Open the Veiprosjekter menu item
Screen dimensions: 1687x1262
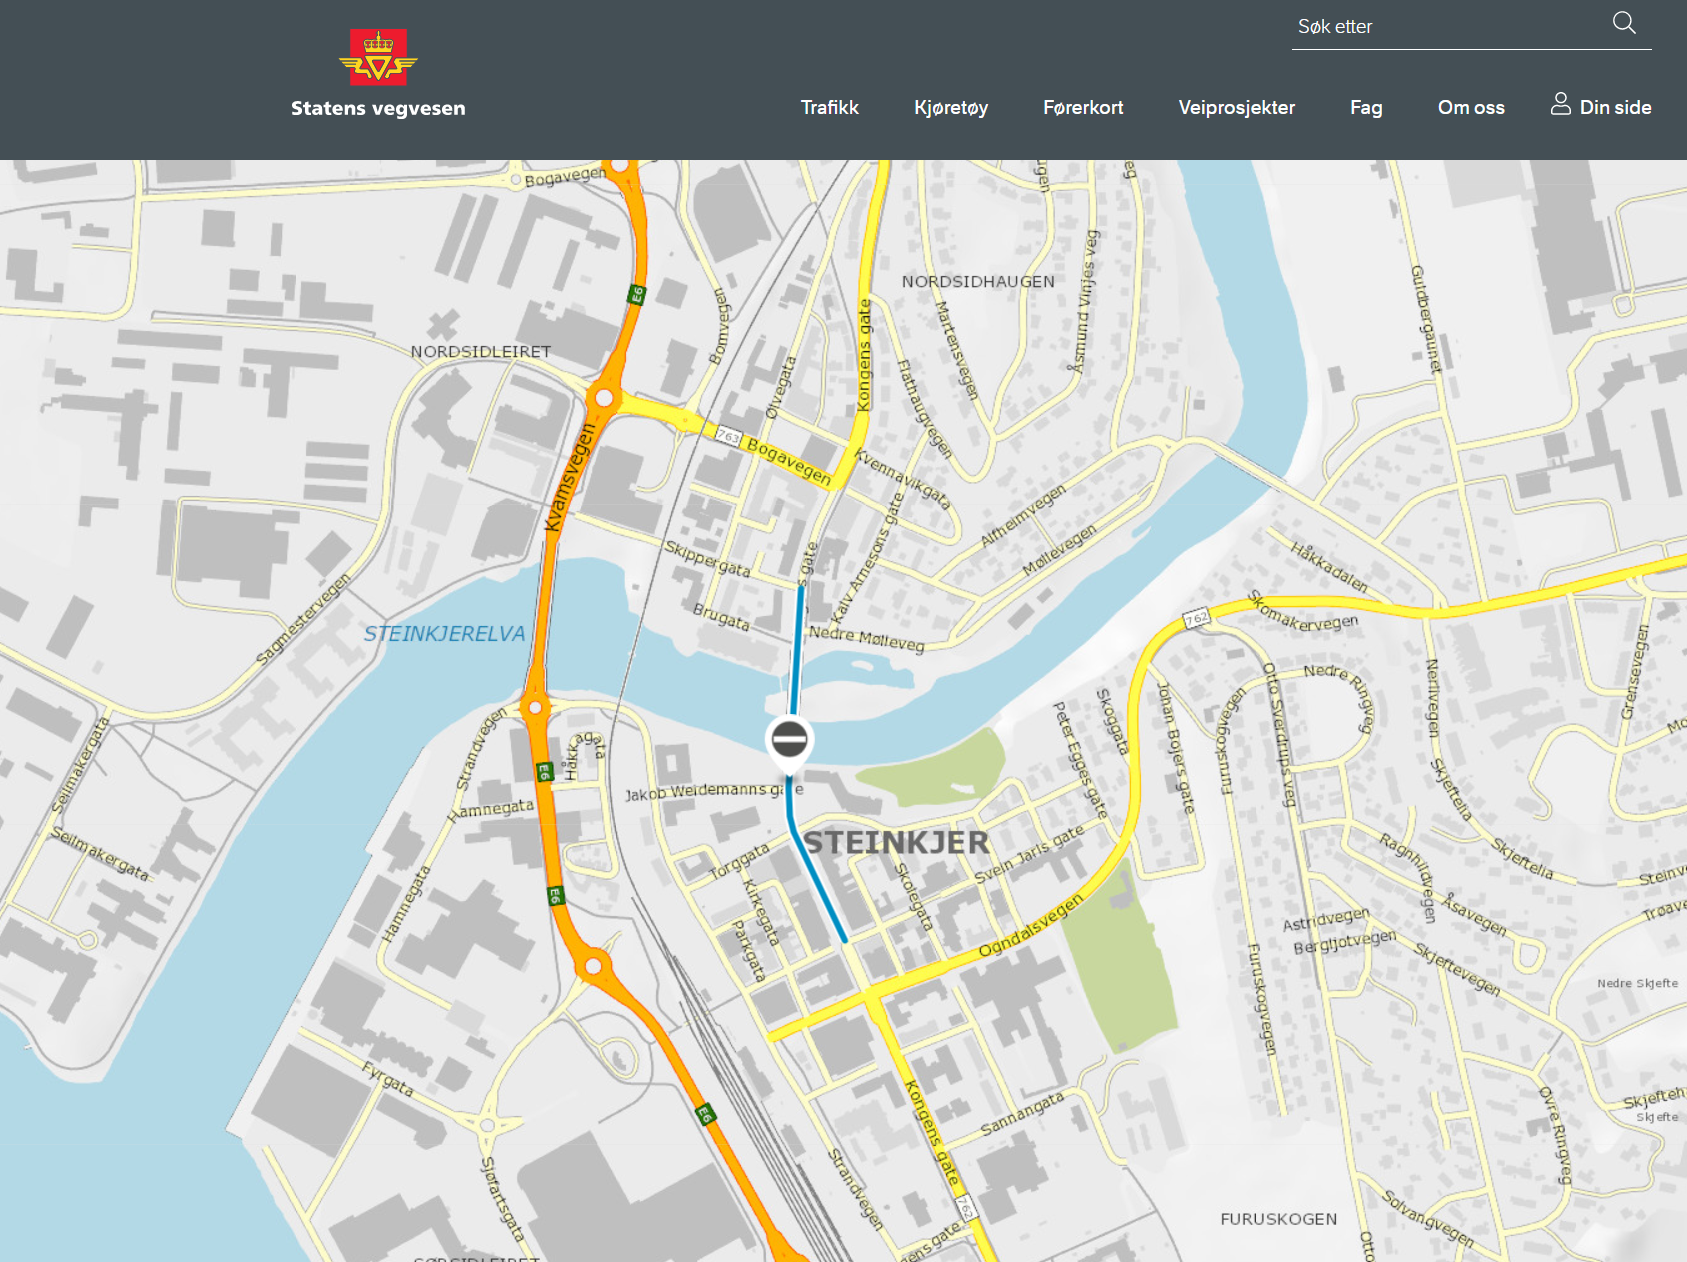(1236, 108)
